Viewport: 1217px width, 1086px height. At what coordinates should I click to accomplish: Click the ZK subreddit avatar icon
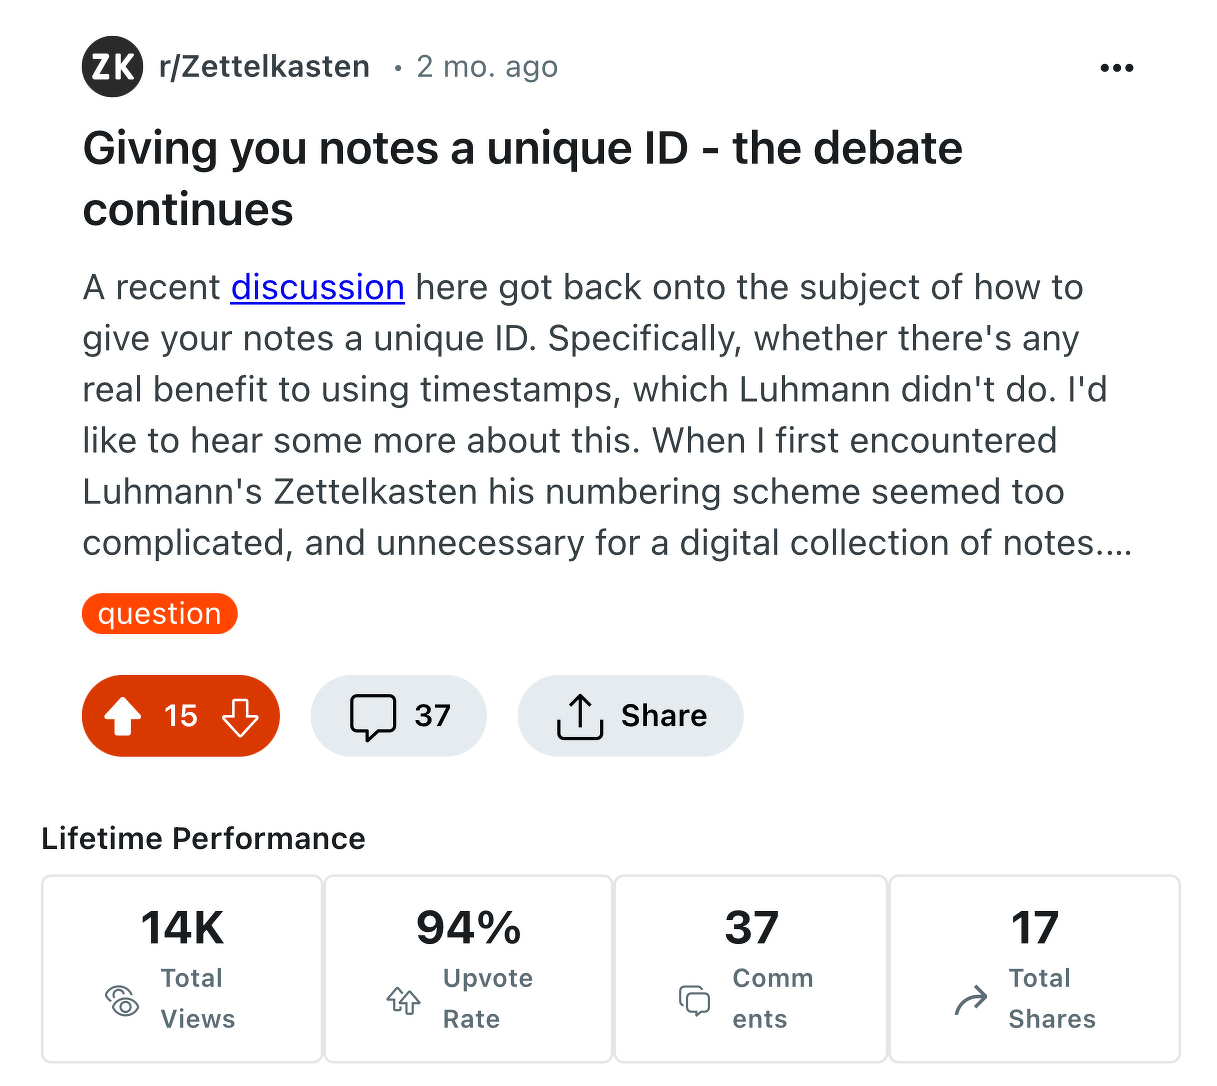click(x=111, y=67)
